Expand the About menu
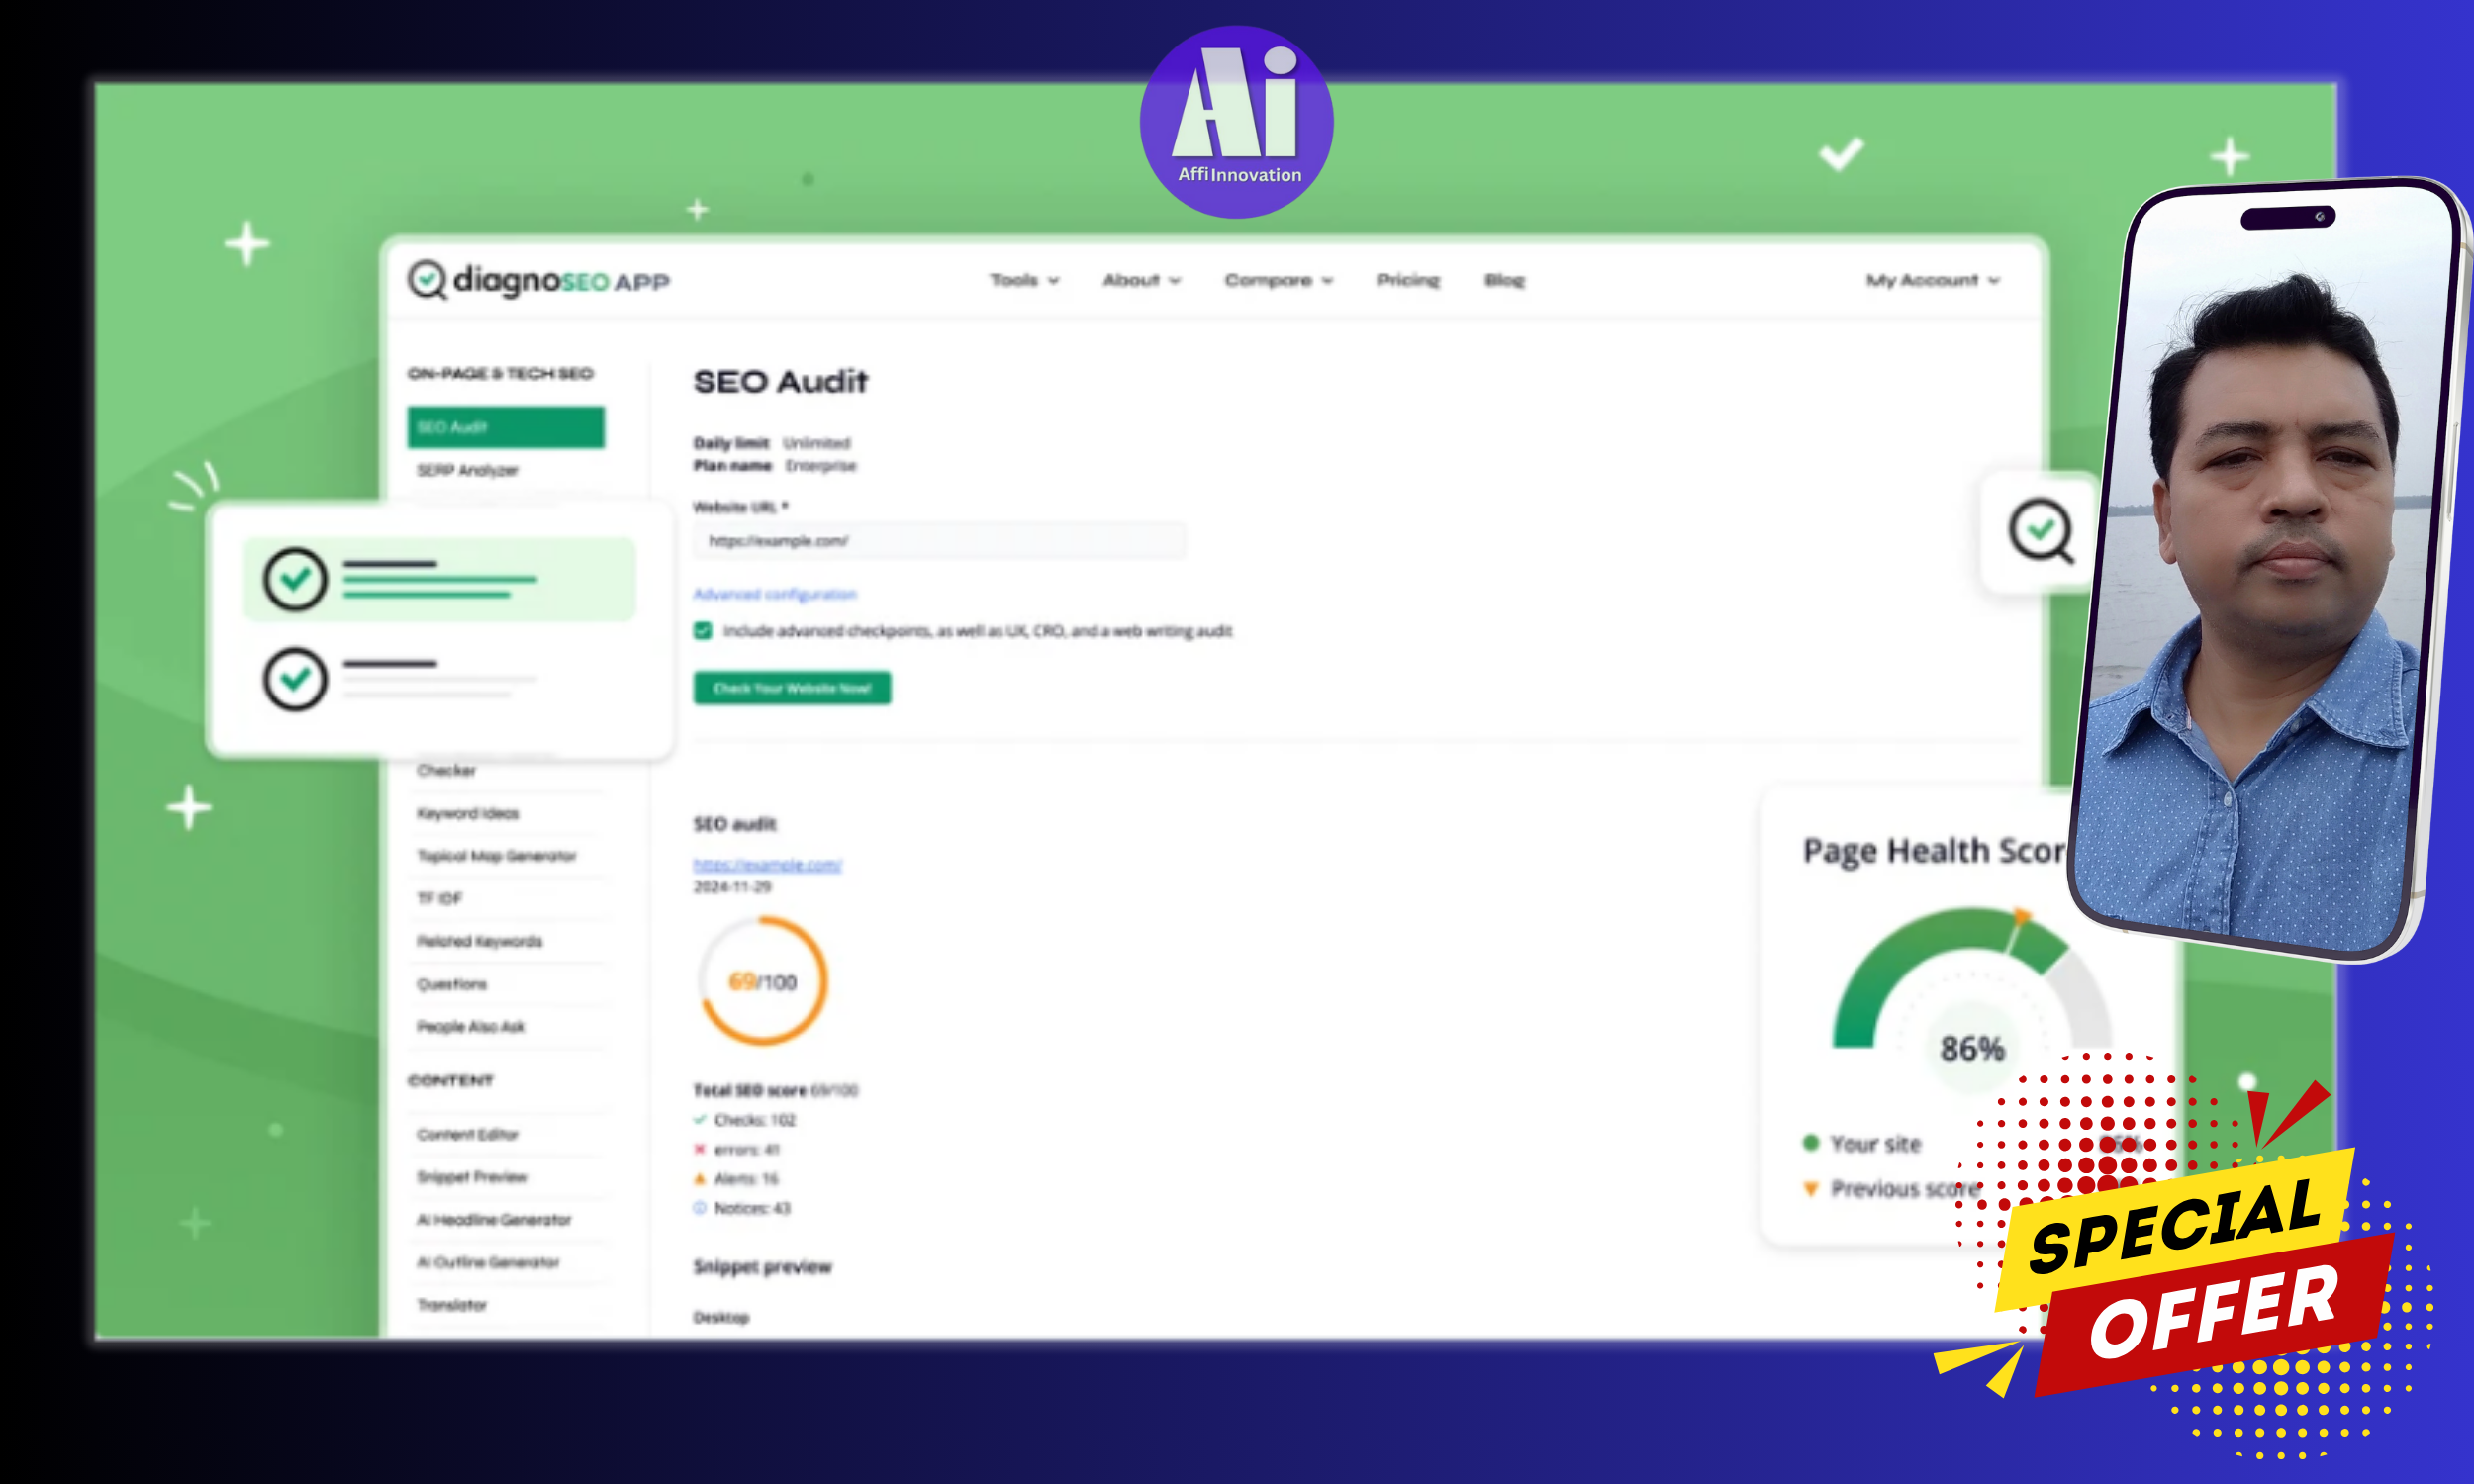 tap(1141, 280)
